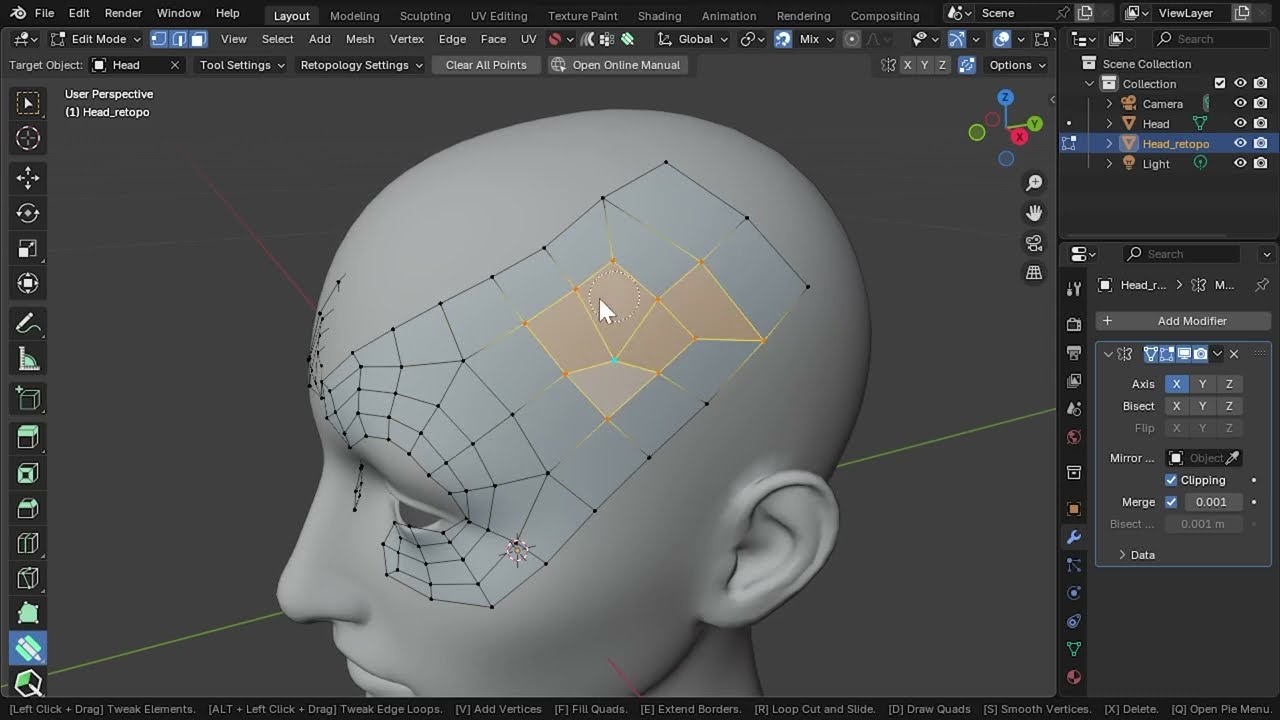1280x720 pixels.
Task: Select the Annotate tool
Action: (x=28, y=323)
